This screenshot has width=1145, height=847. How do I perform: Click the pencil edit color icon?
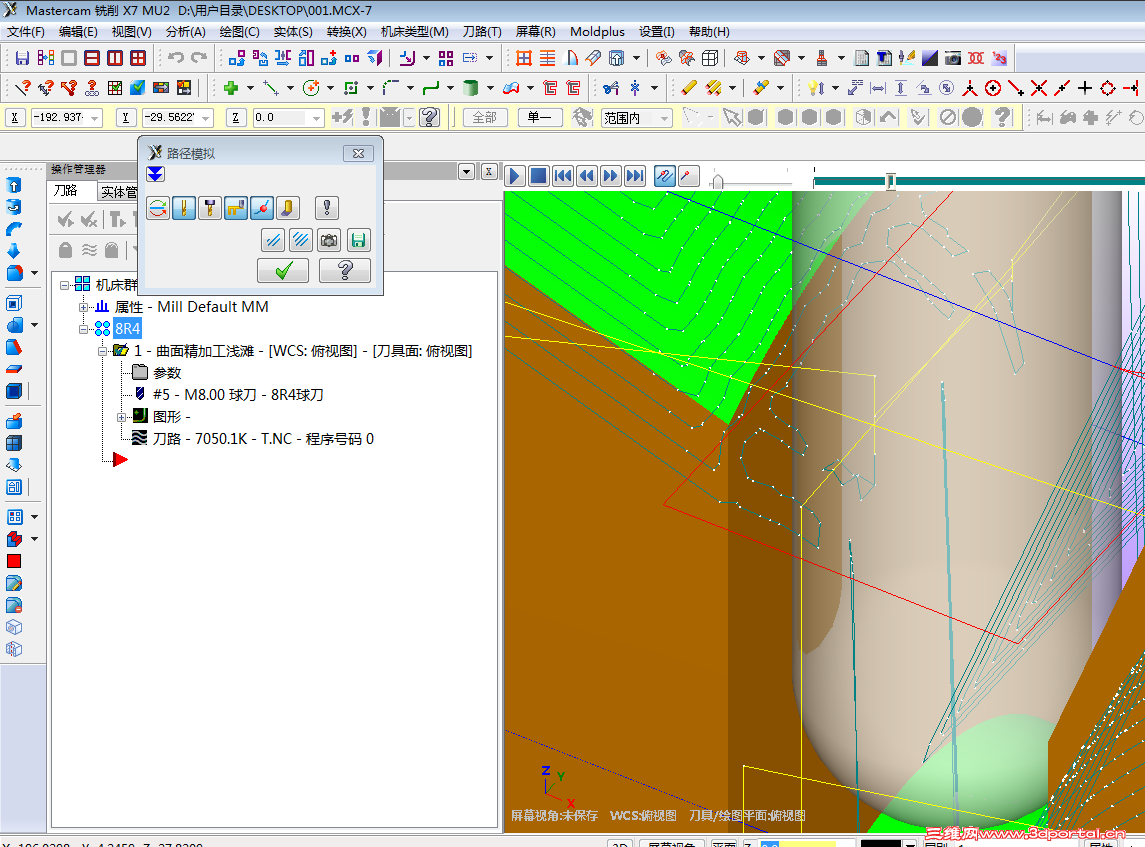point(688,88)
